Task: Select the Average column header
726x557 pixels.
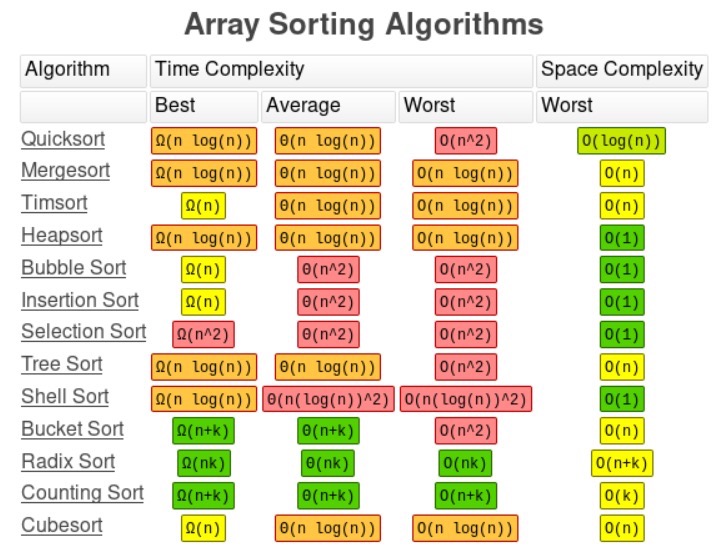Action: 328,106
